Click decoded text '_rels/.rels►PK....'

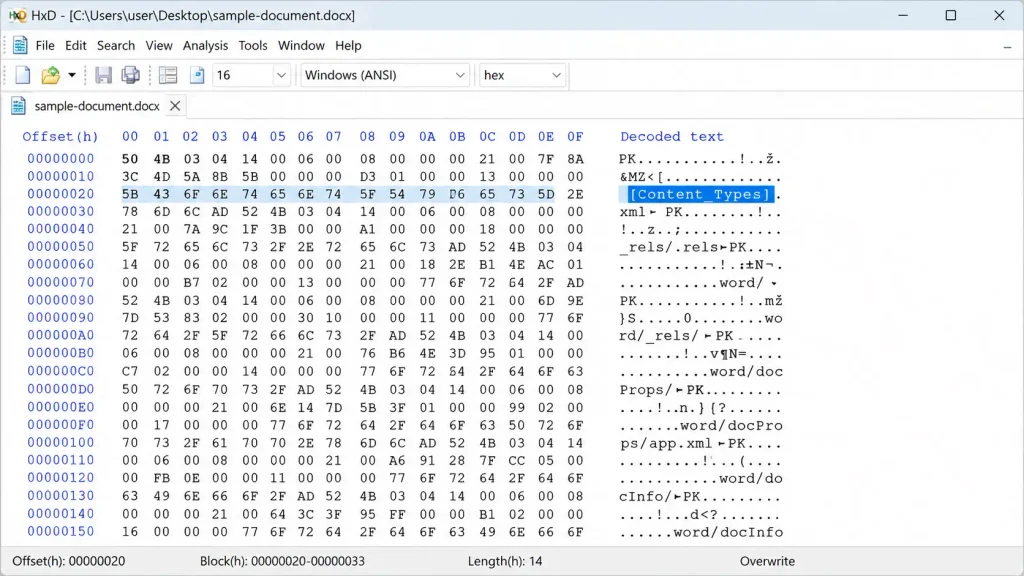pyautogui.click(x=700, y=247)
